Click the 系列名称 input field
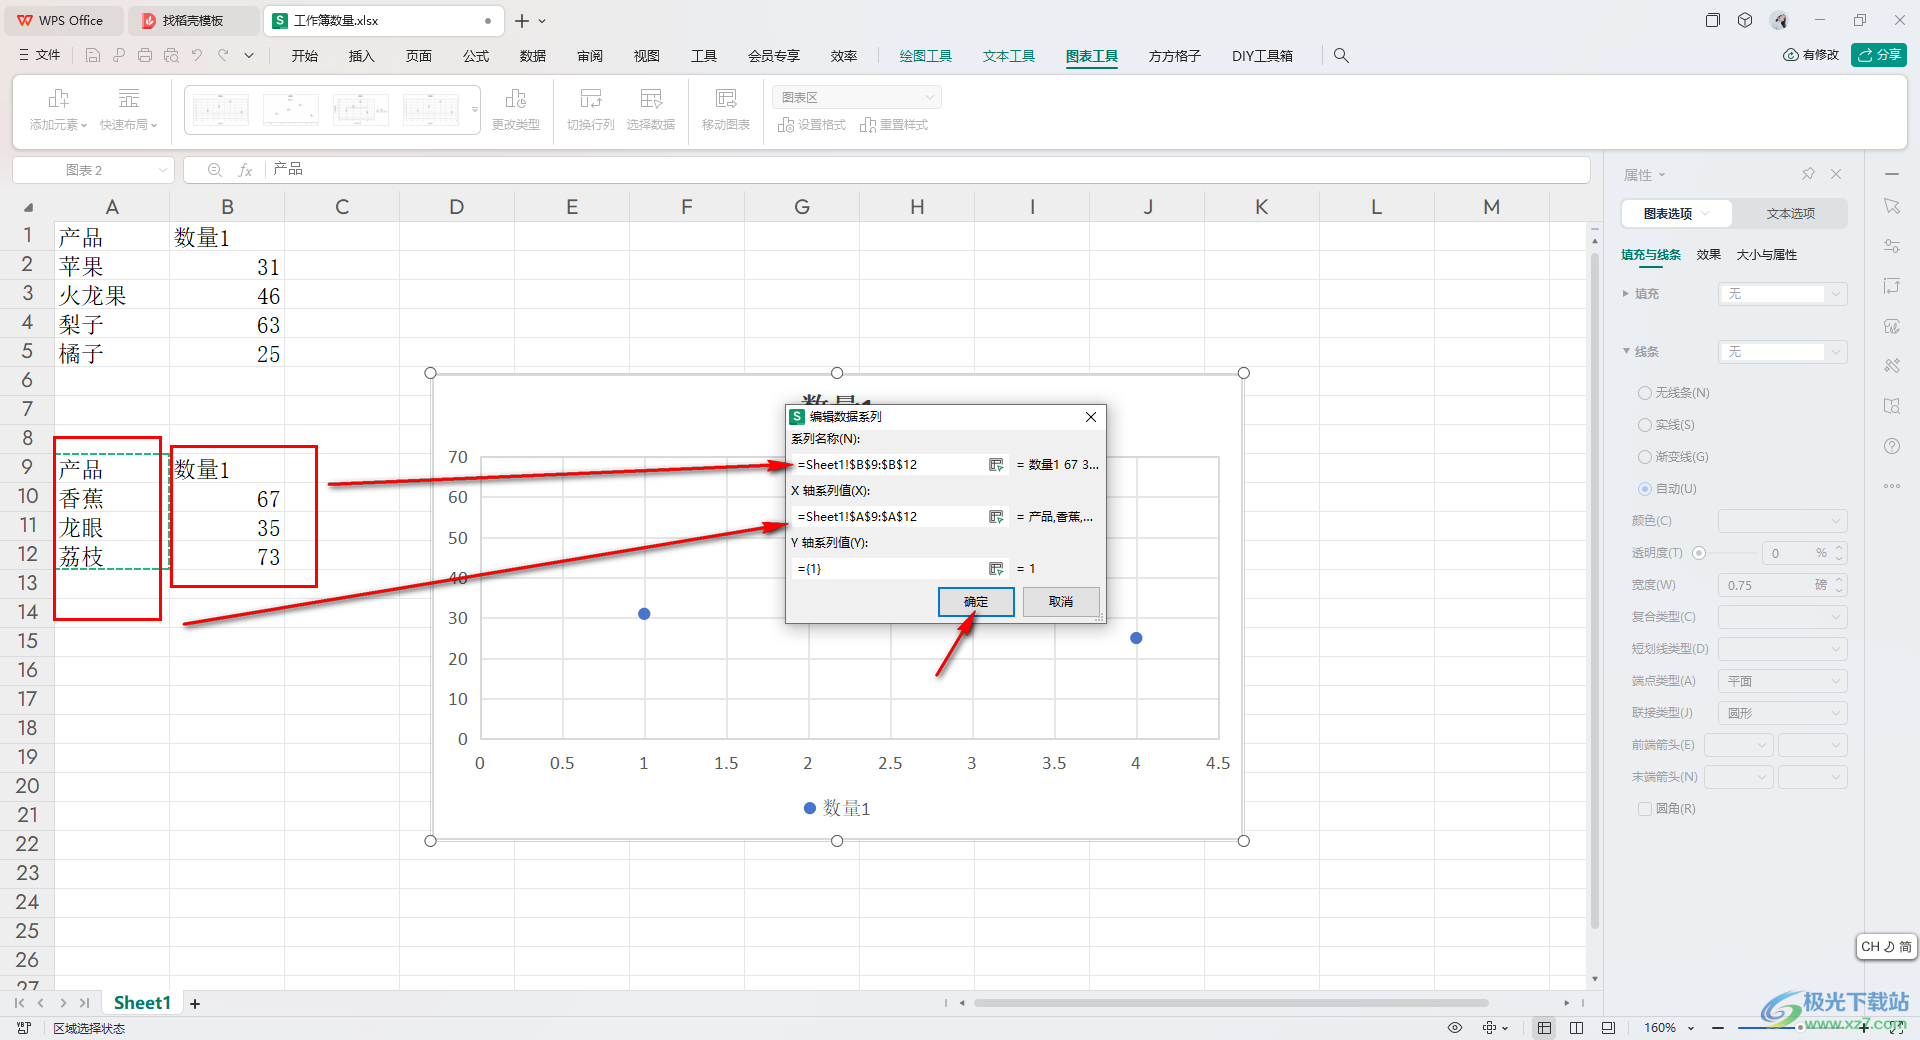Image resolution: width=1920 pixels, height=1040 pixels. pos(890,465)
